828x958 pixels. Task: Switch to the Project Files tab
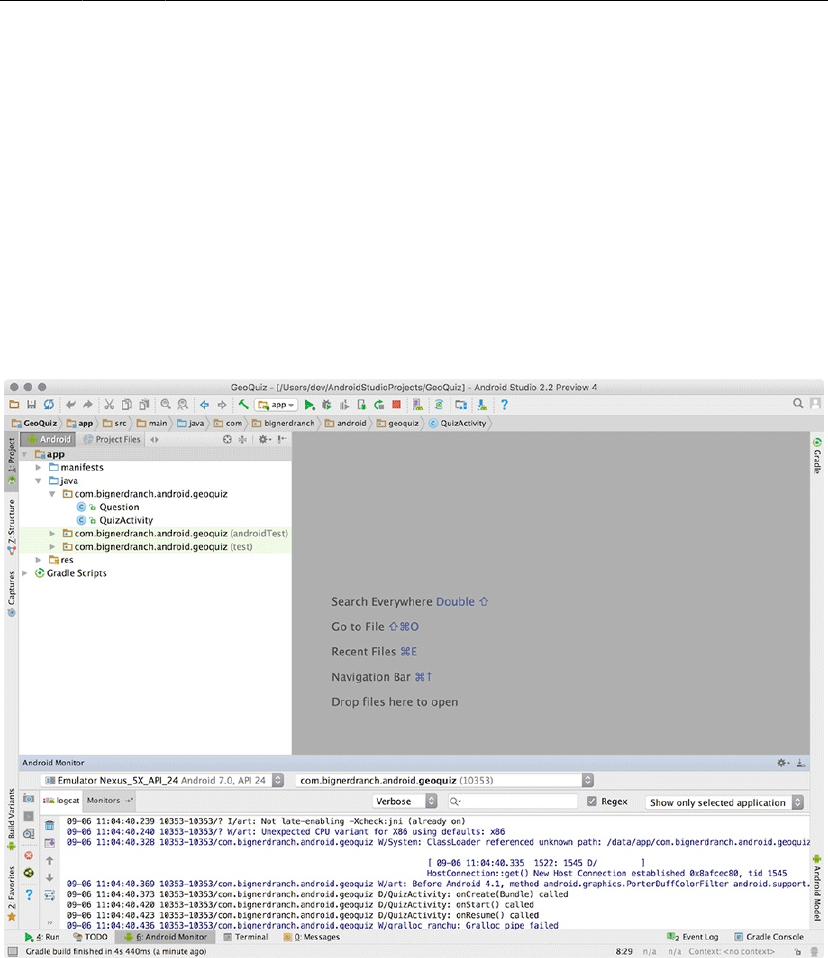112,439
